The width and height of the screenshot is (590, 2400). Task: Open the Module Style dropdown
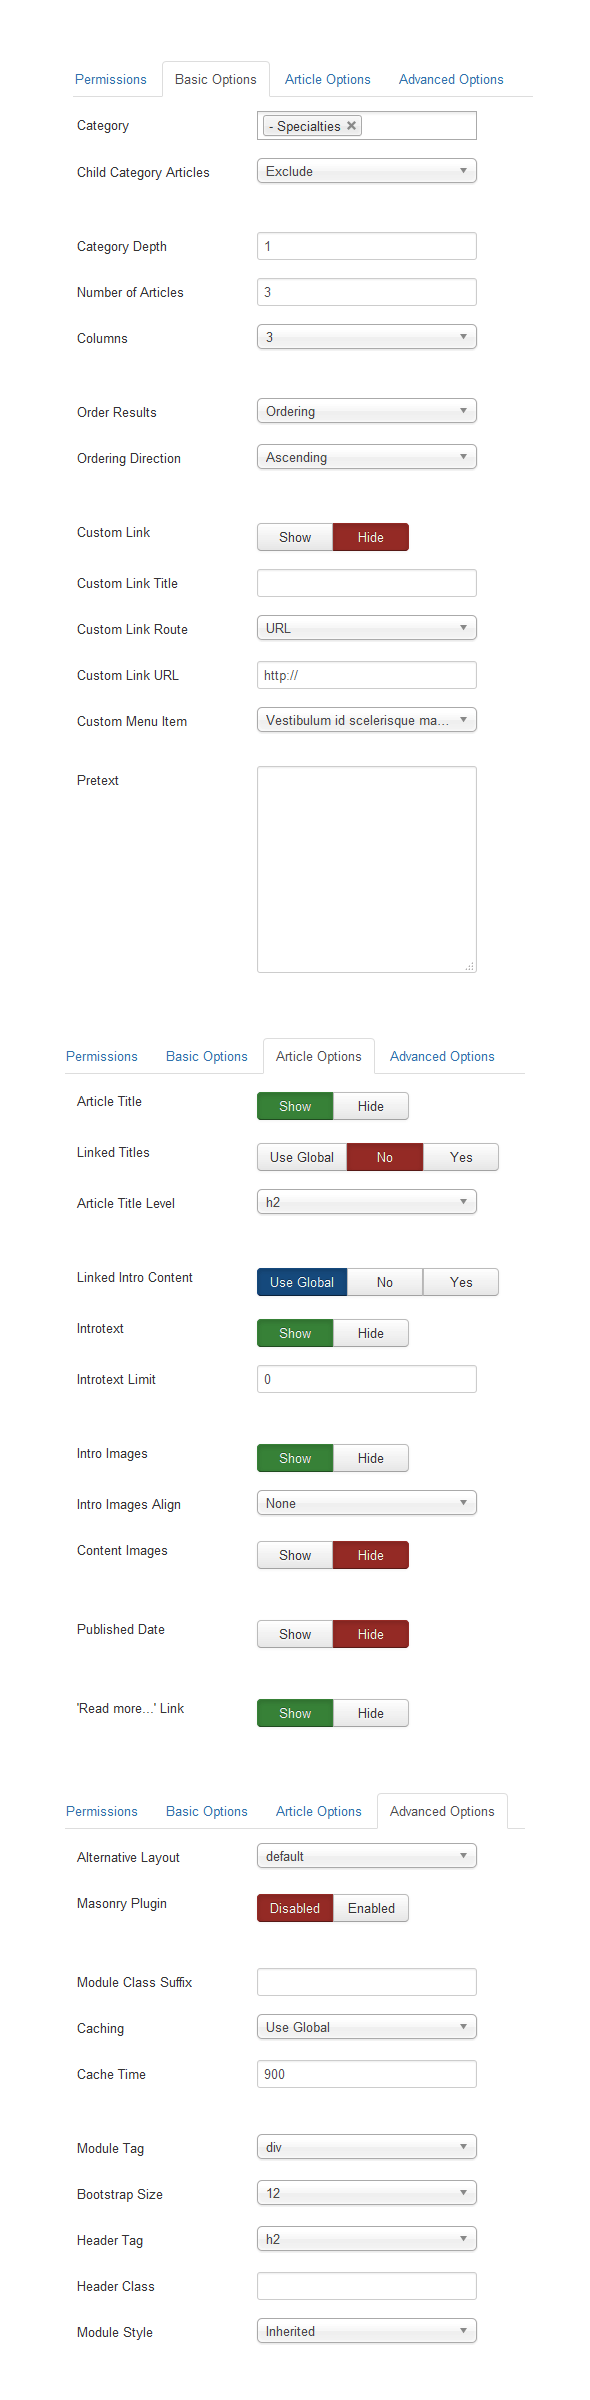point(367,2331)
